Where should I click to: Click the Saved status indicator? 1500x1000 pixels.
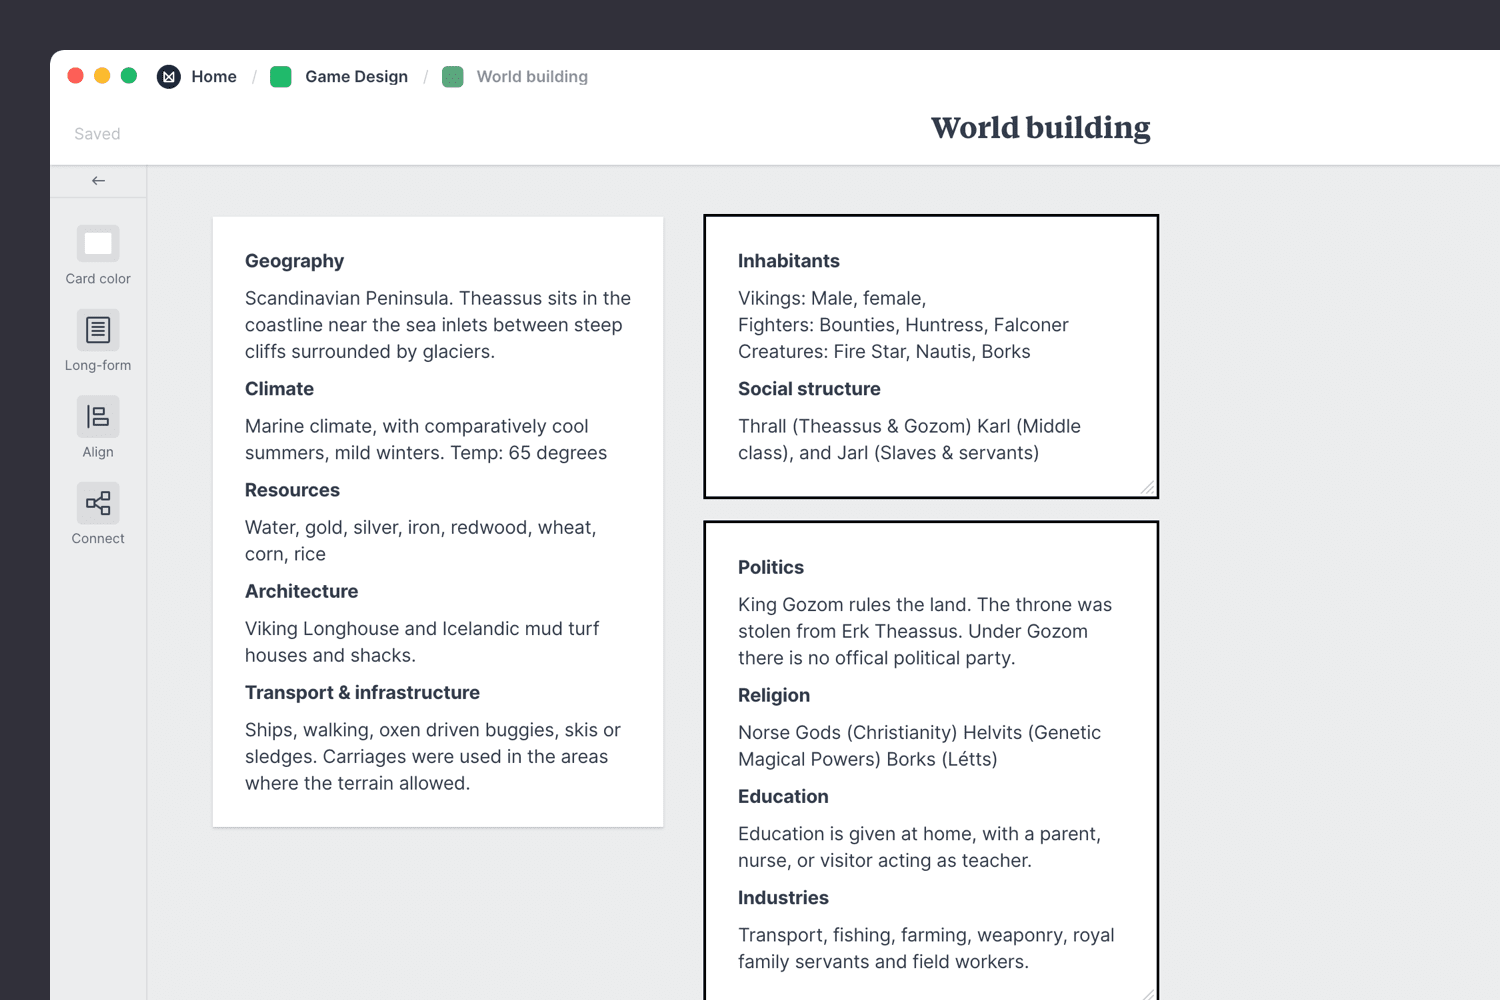coord(96,133)
